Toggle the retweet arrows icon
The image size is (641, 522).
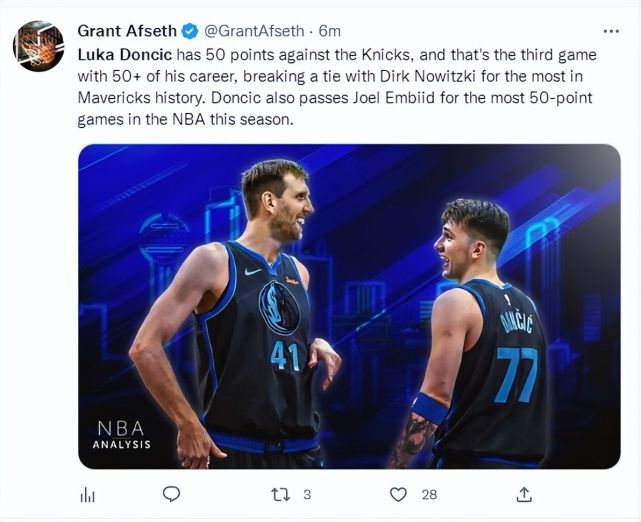click(x=281, y=494)
